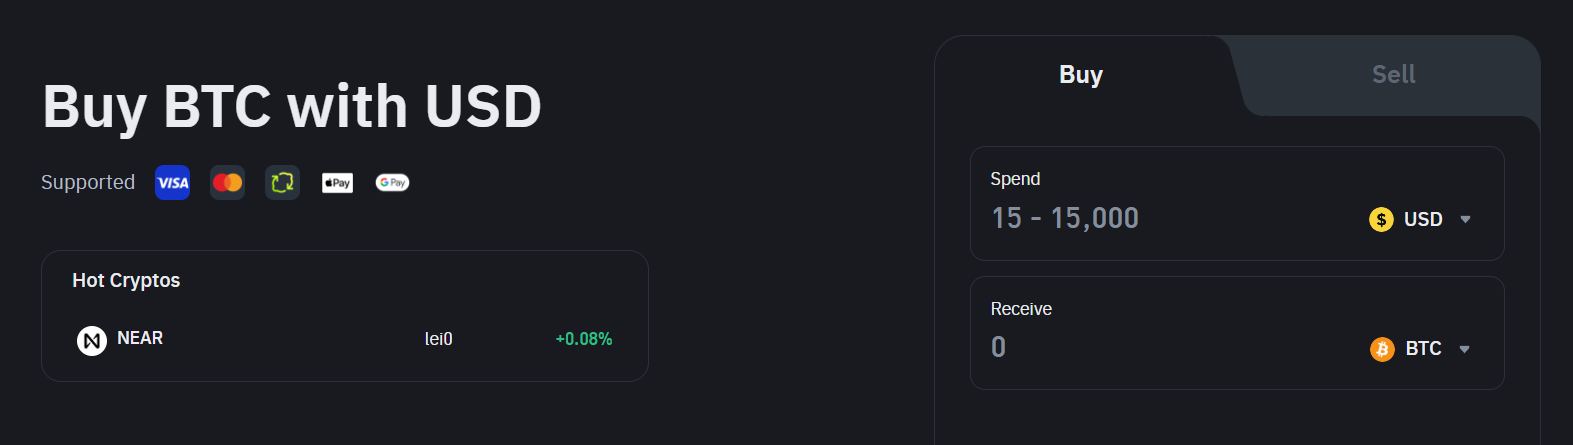Viewport: 1573px width, 445px height.
Task: Click the Visa payment icon
Action: pos(172,183)
